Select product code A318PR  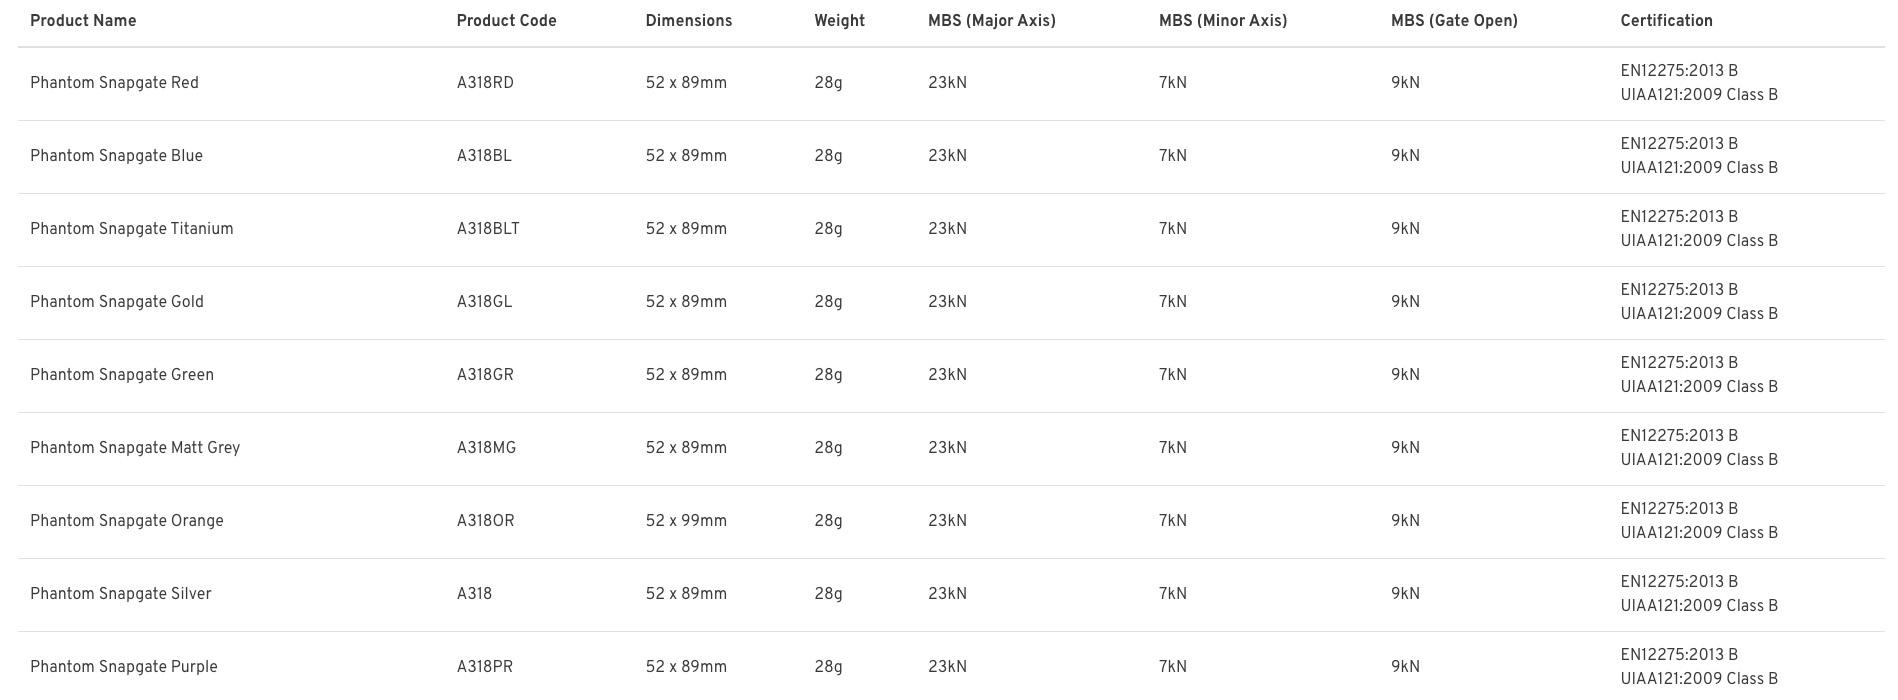click(484, 667)
